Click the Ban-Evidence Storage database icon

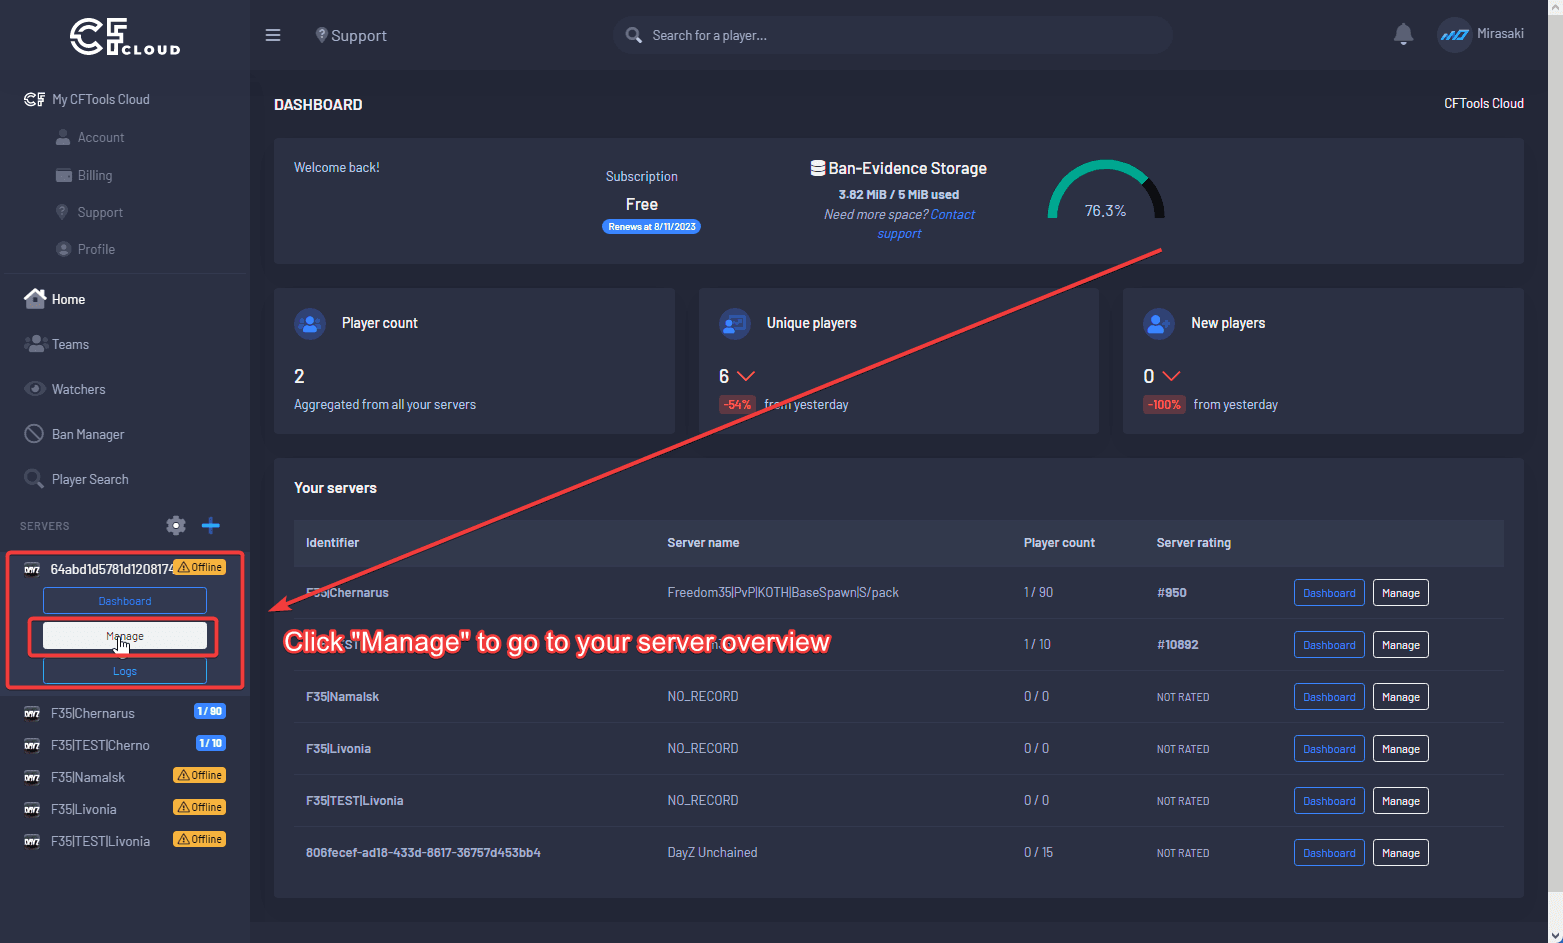pyautogui.click(x=817, y=168)
